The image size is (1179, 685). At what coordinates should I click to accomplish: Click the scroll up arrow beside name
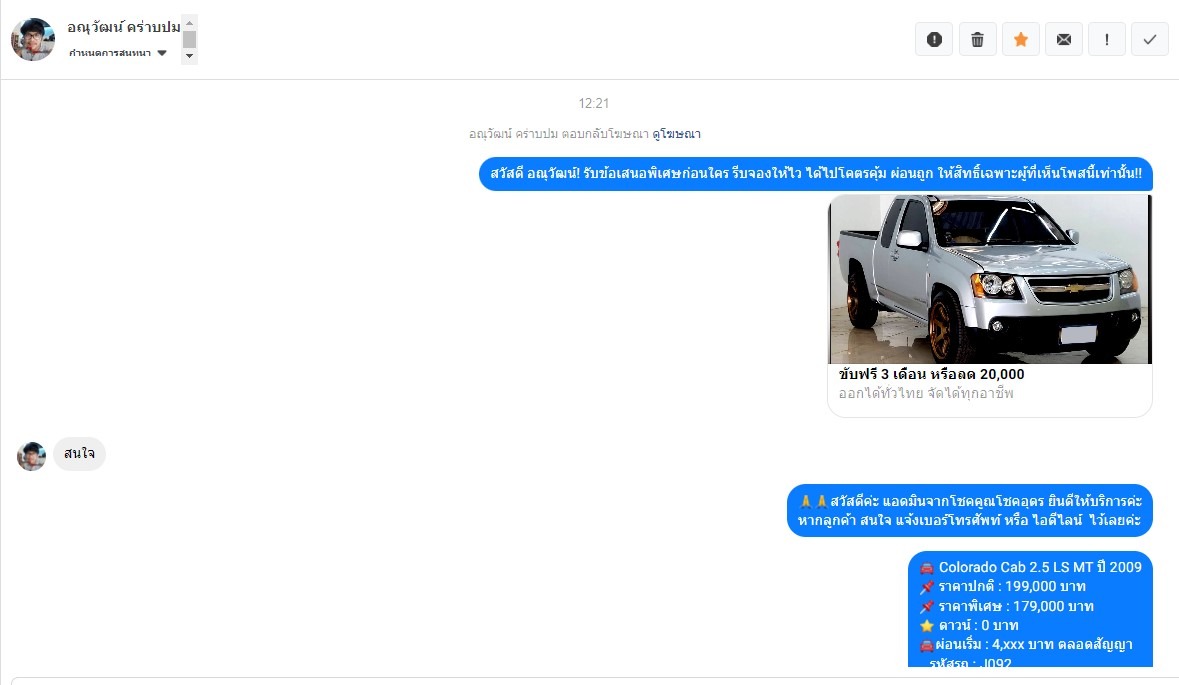click(189, 23)
